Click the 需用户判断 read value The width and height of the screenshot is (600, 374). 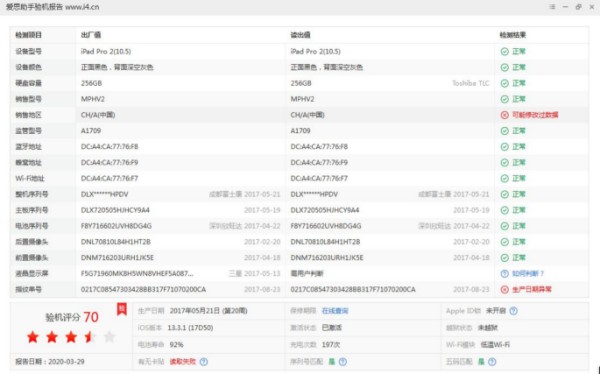pyautogui.click(x=307, y=274)
